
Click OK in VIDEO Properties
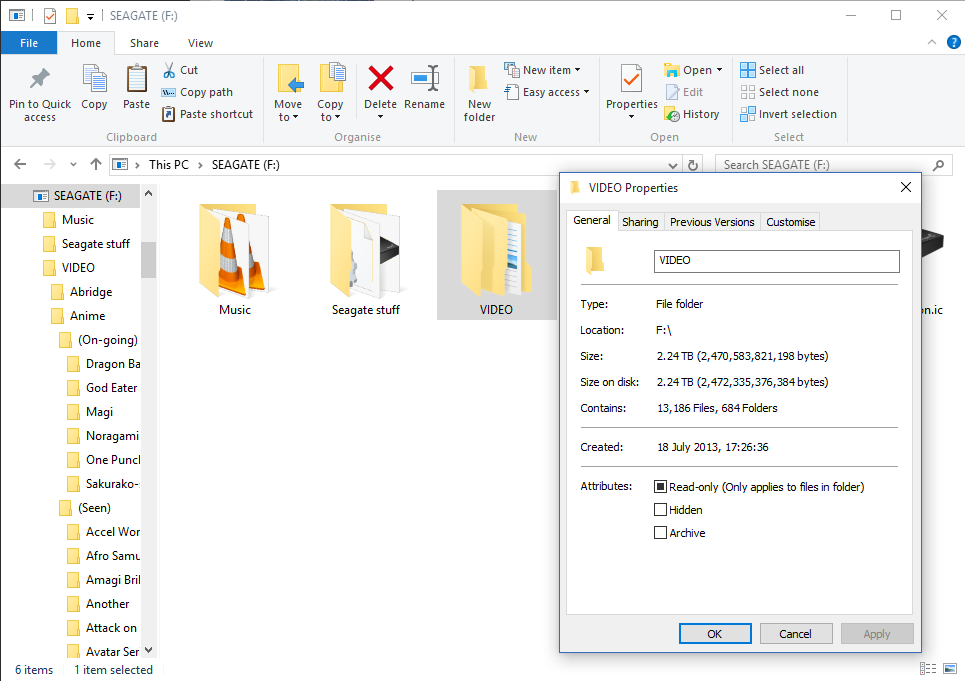pyautogui.click(x=715, y=634)
